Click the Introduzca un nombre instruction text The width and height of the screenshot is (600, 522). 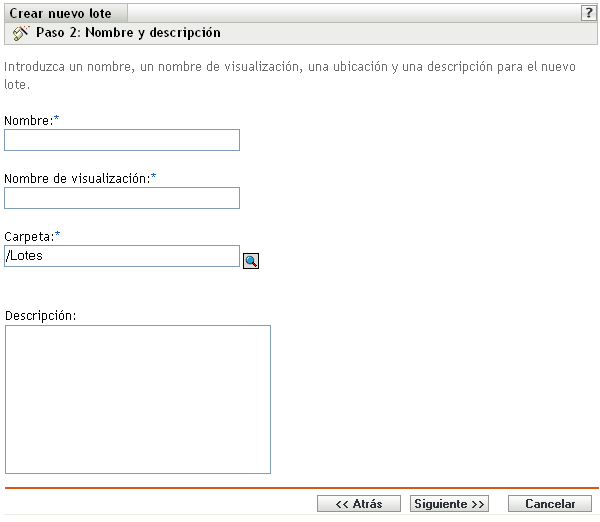pyautogui.click(x=290, y=75)
